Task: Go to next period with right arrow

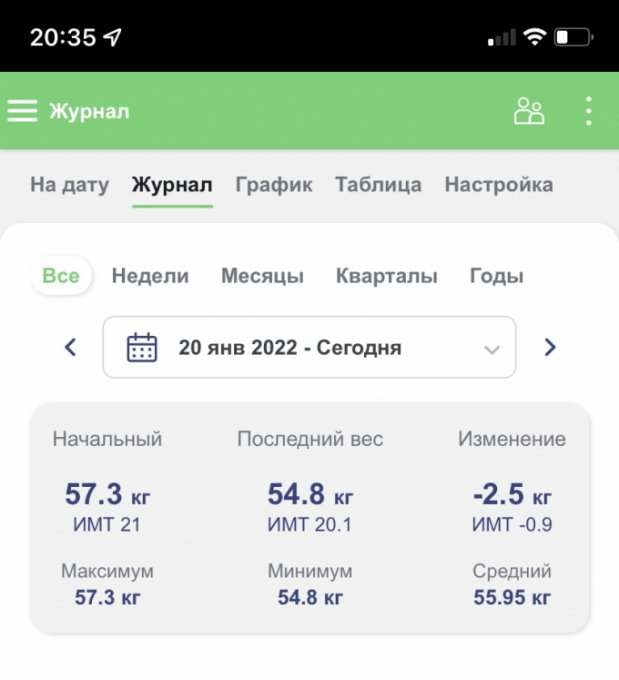Action: pos(549,348)
